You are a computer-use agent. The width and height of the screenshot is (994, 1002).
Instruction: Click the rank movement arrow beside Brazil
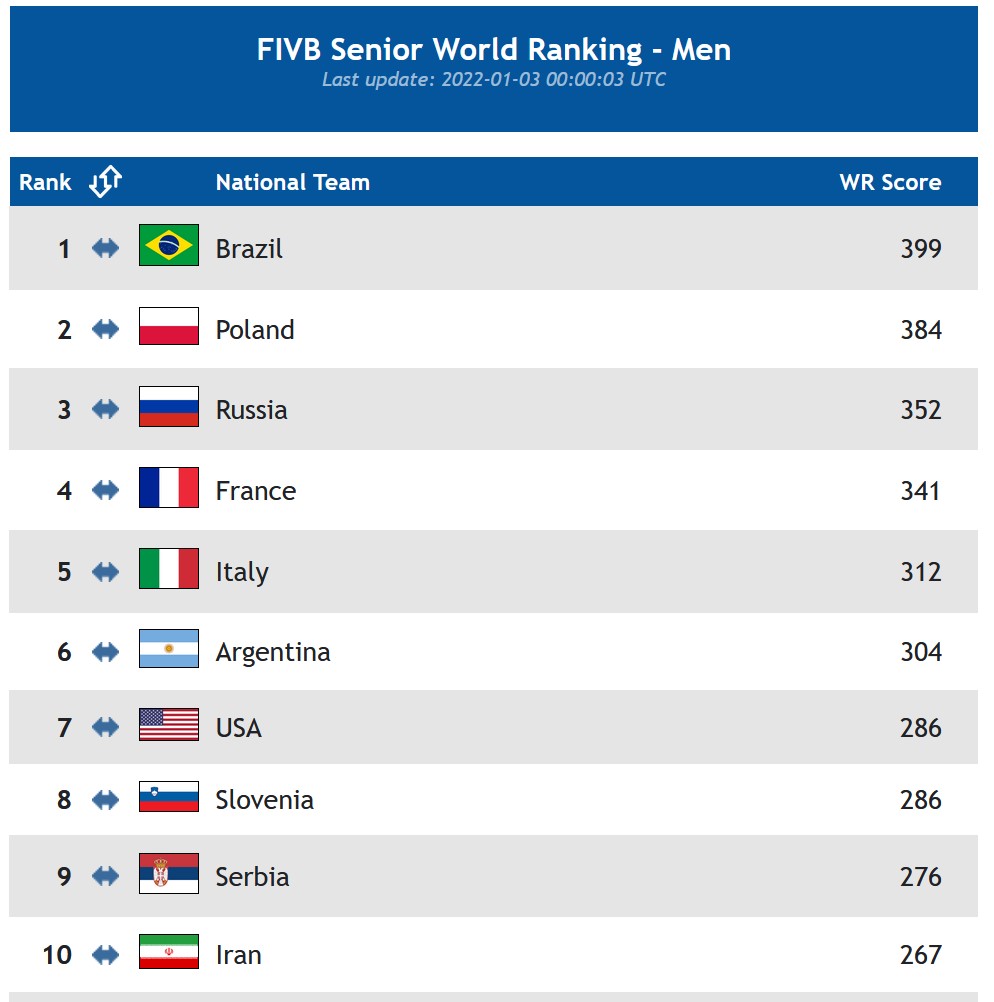pyautogui.click(x=105, y=248)
